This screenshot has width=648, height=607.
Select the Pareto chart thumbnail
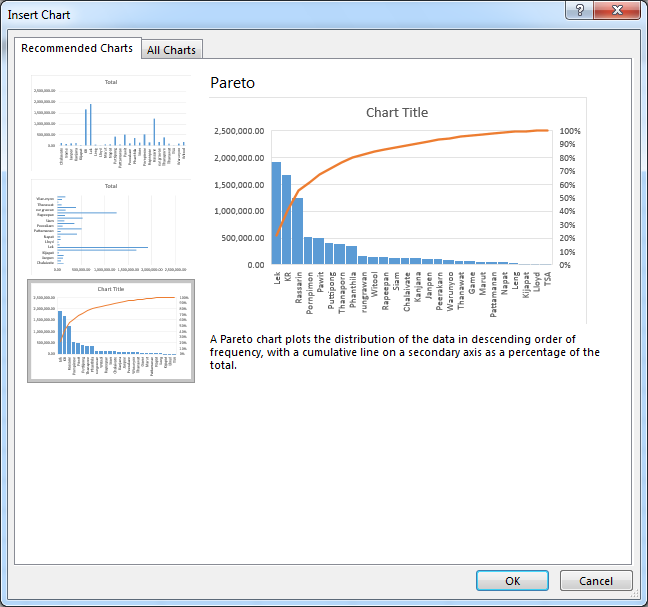111,331
